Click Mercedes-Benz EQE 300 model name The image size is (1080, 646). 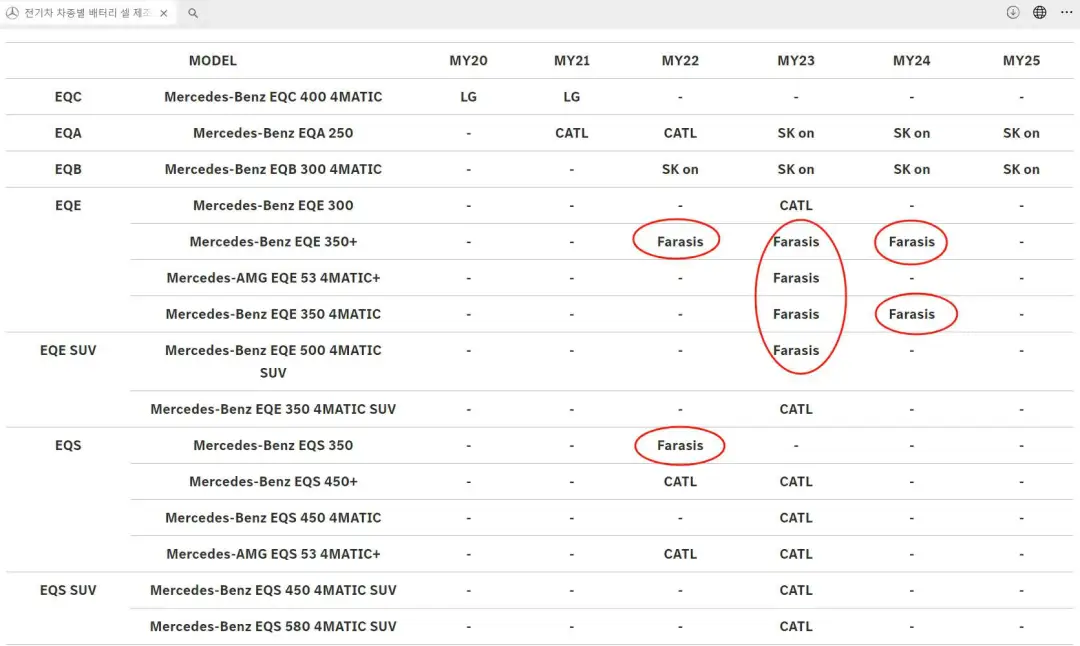(x=273, y=205)
